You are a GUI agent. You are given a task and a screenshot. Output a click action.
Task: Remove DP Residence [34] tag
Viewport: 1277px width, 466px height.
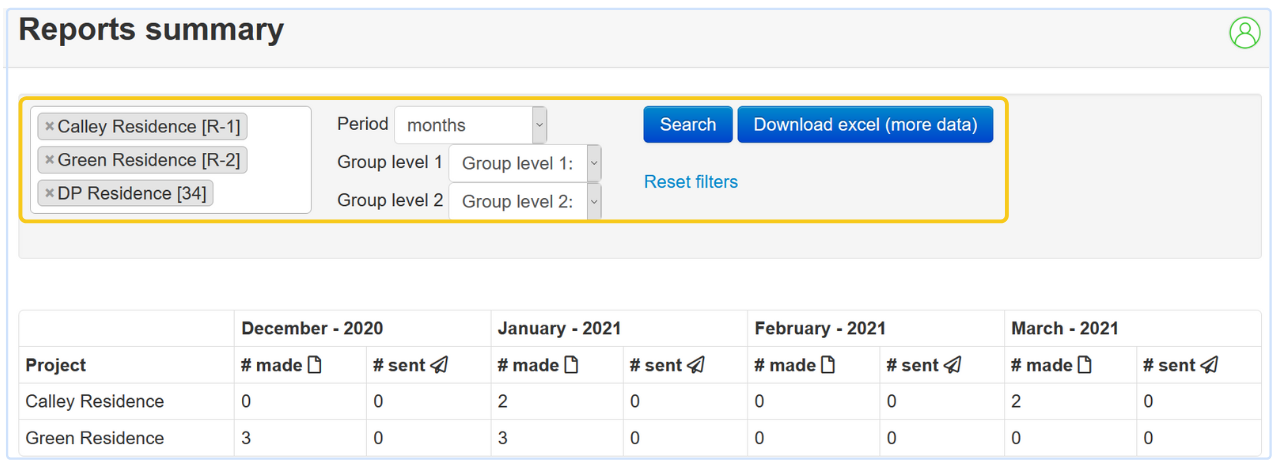49,194
